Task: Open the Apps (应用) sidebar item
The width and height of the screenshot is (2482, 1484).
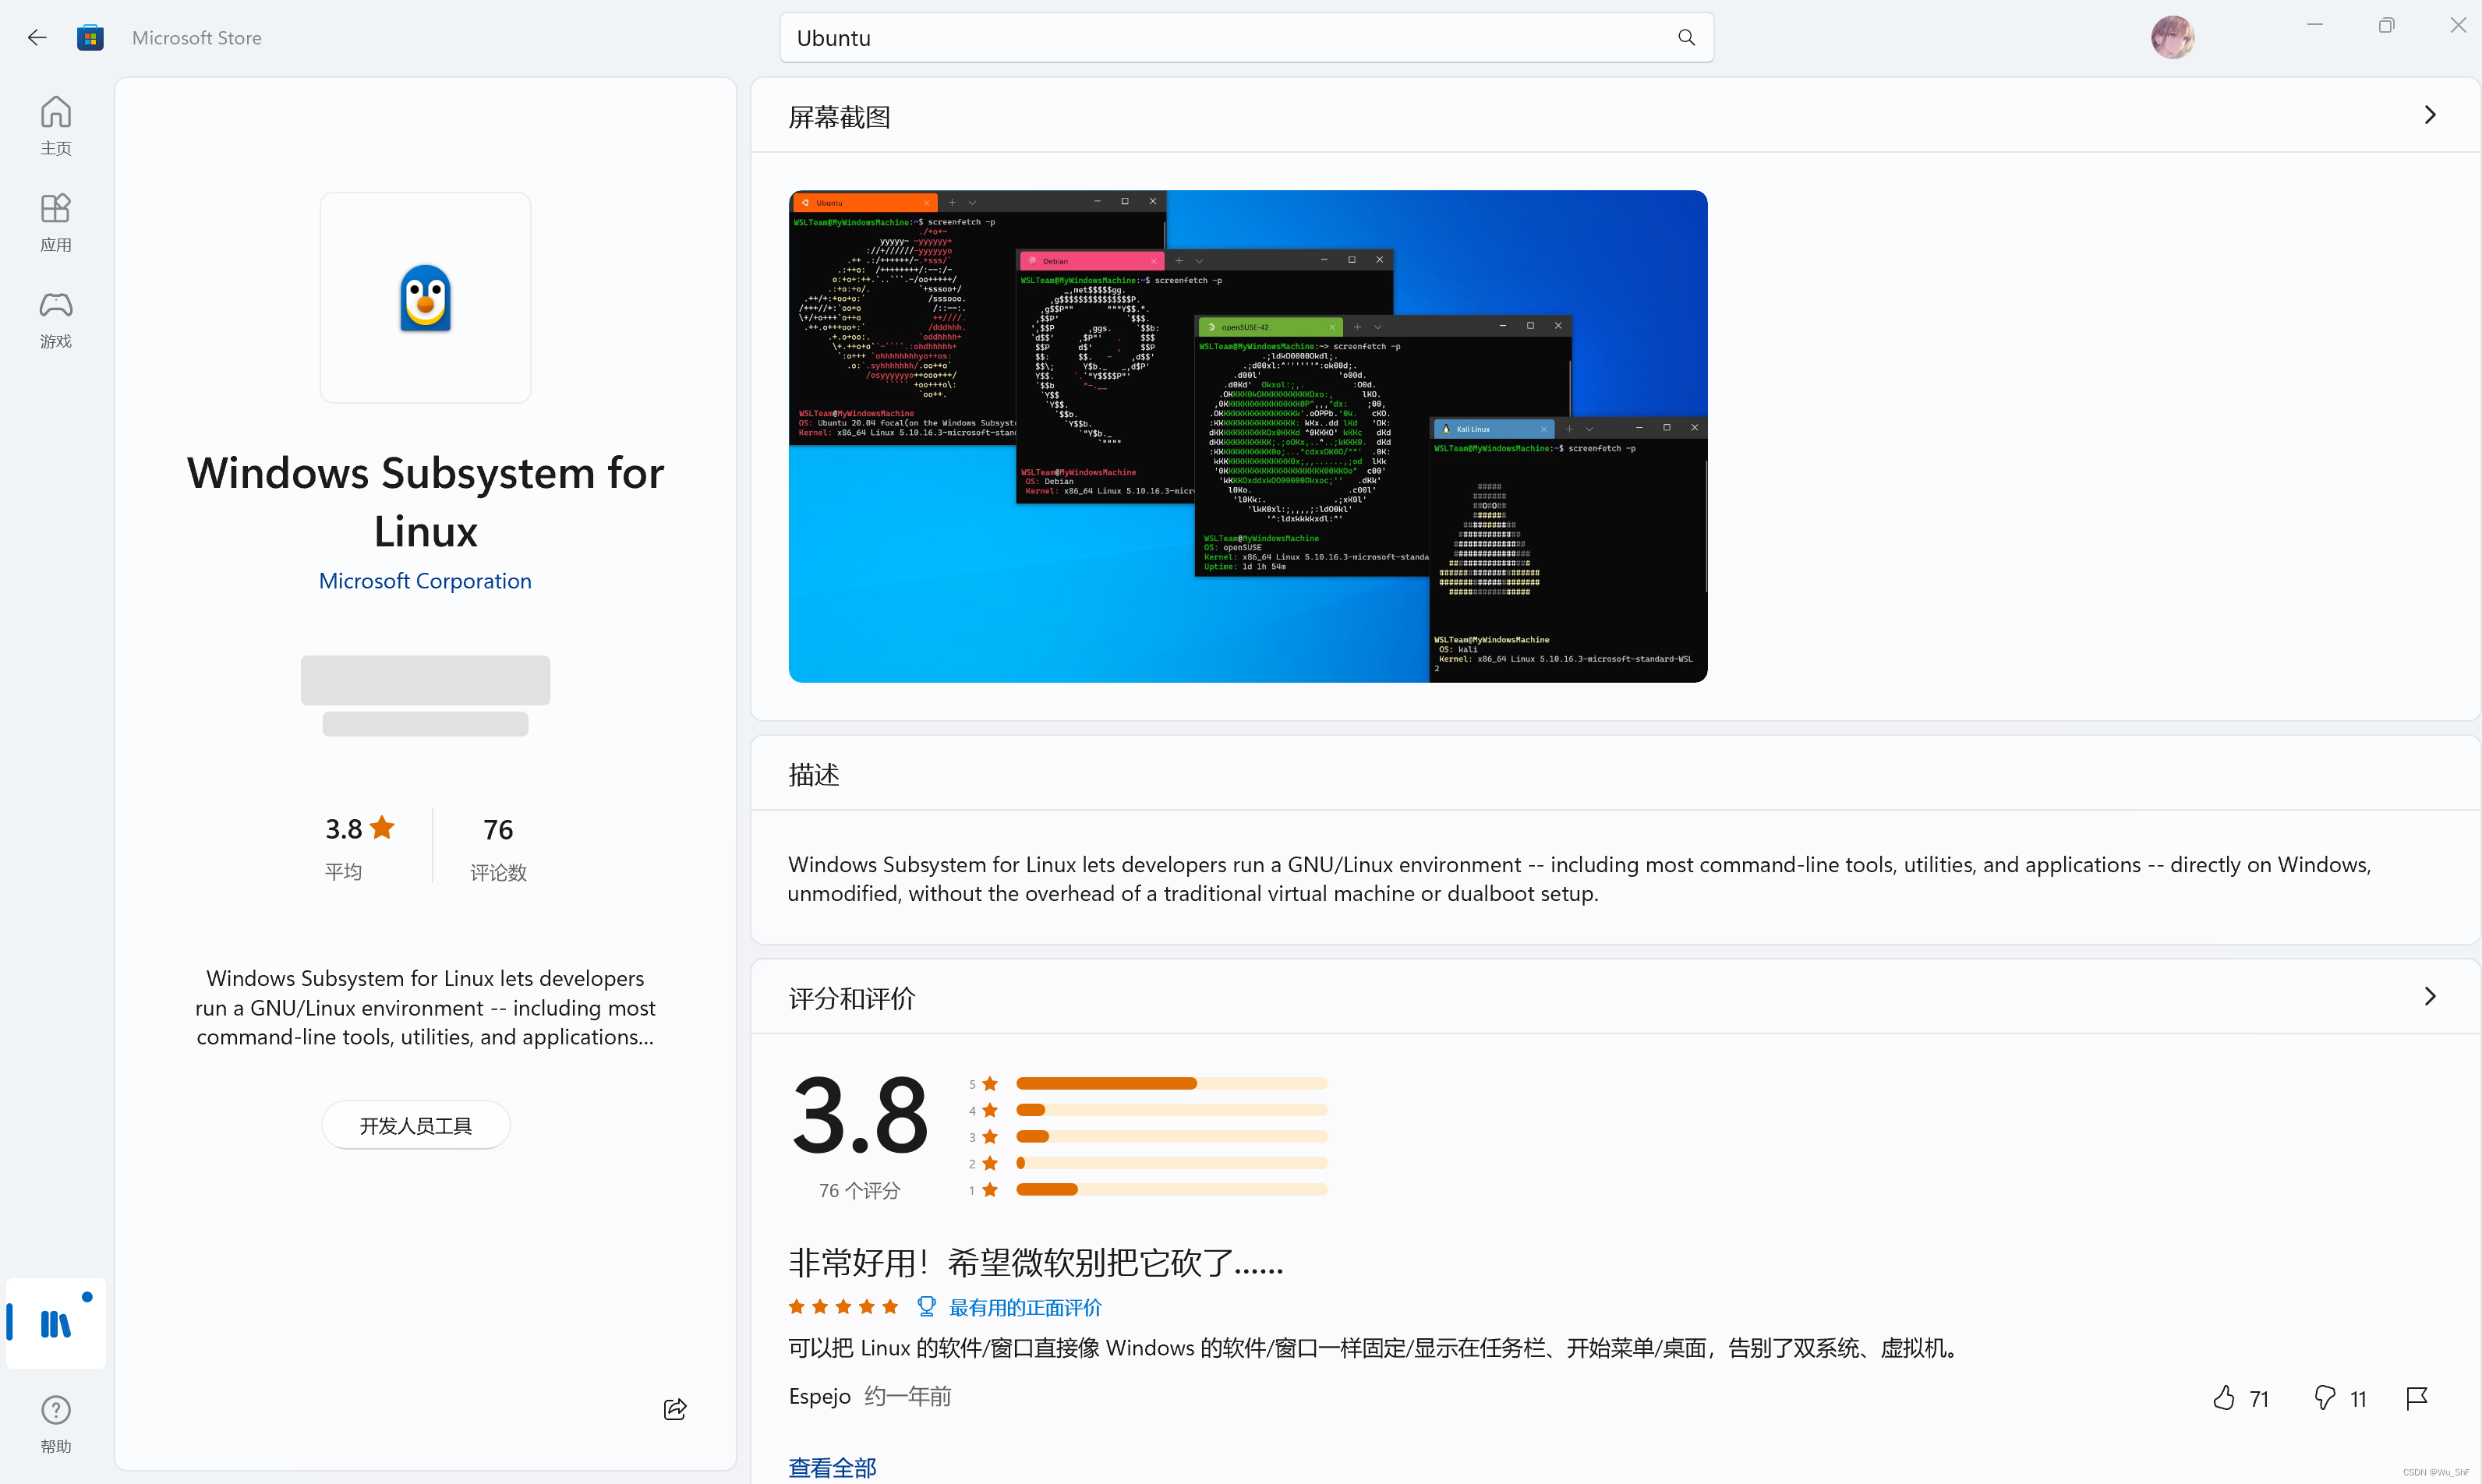Action: point(56,222)
